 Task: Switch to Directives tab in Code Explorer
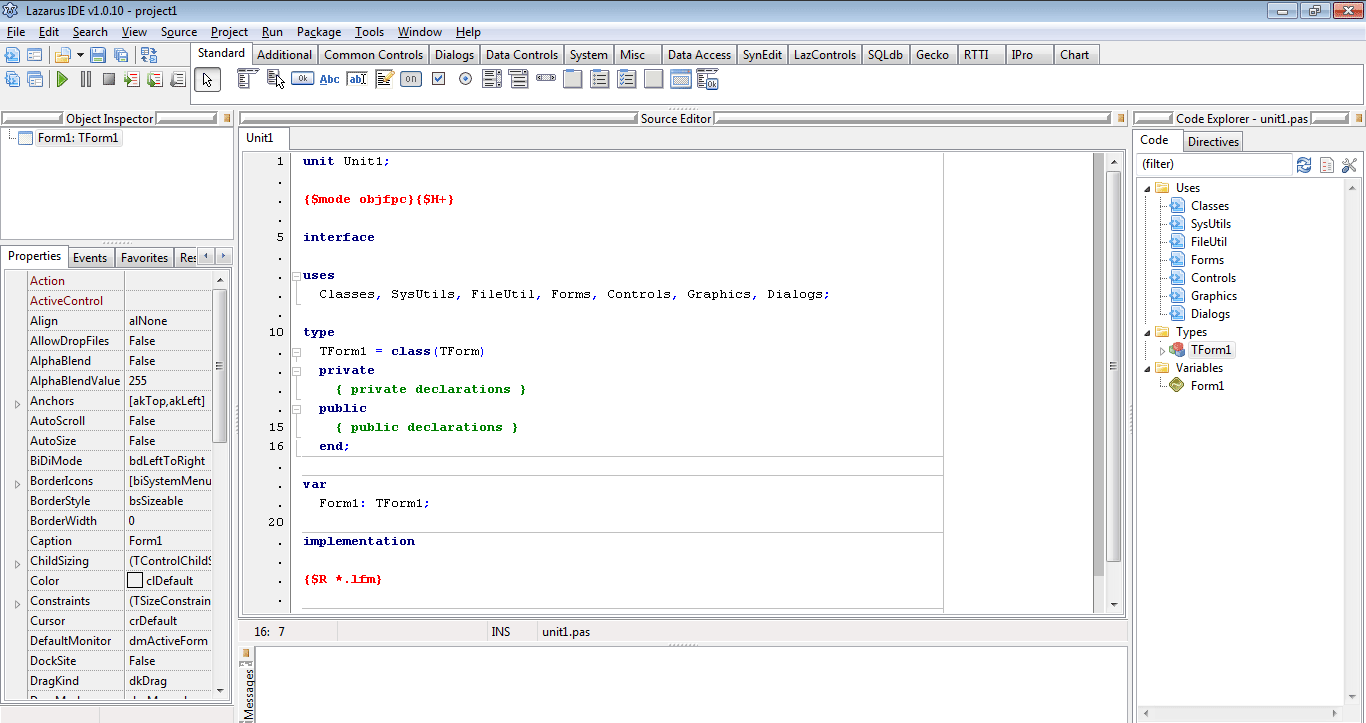1213,141
